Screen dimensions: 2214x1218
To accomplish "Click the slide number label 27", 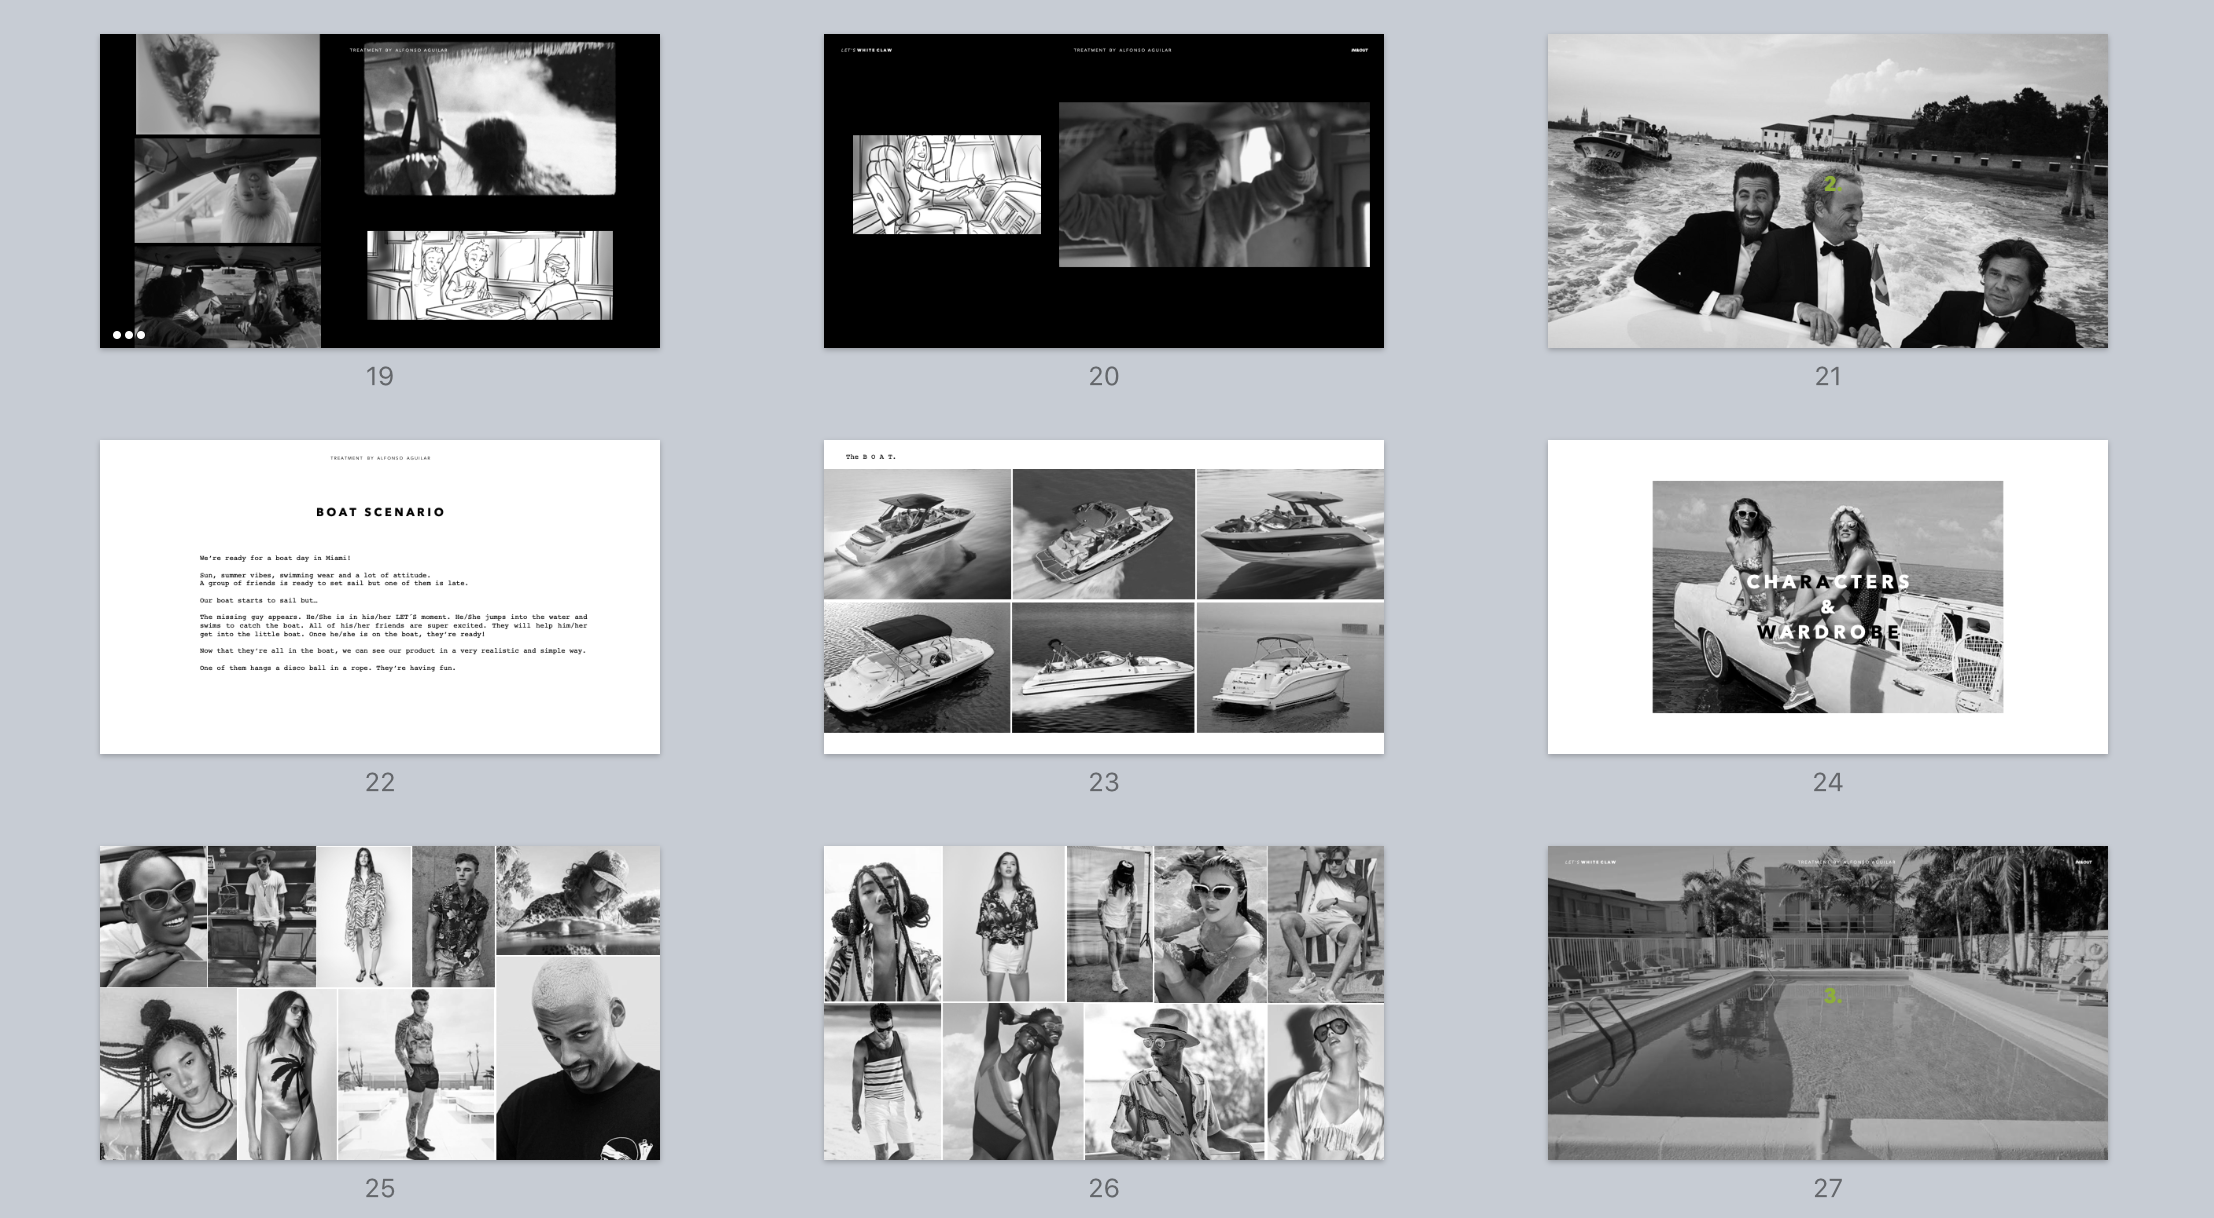I will (1827, 1189).
